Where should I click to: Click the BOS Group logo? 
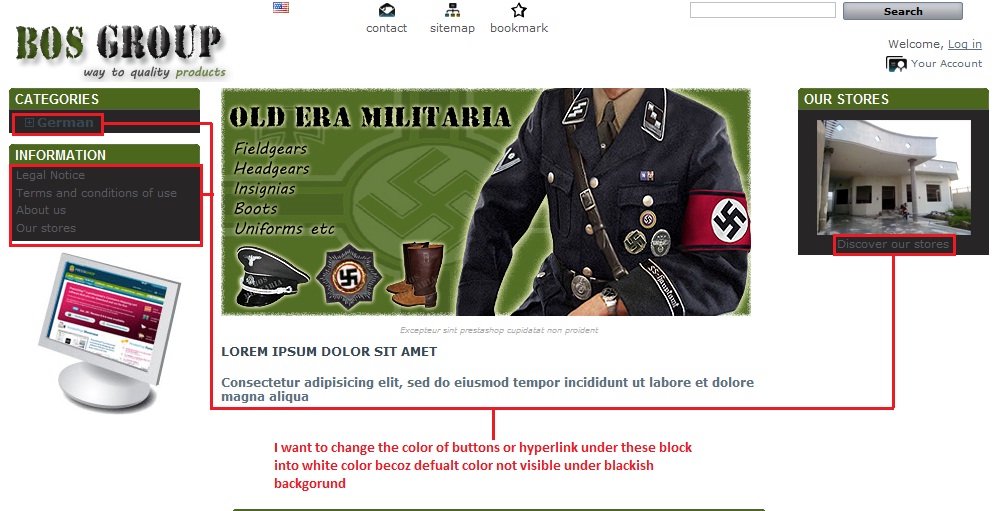click(x=121, y=51)
